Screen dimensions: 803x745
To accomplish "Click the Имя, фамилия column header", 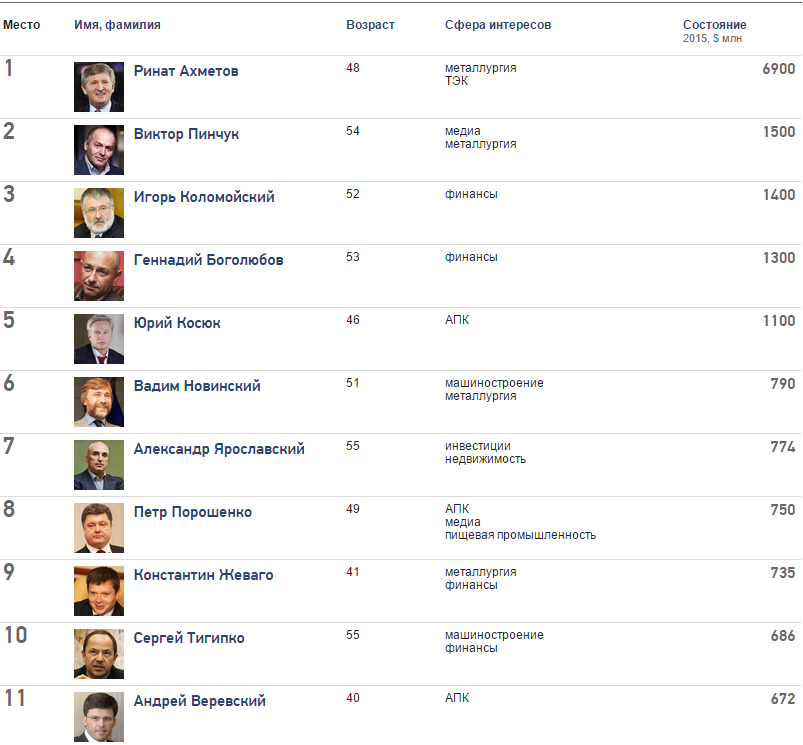I will [117, 25].
